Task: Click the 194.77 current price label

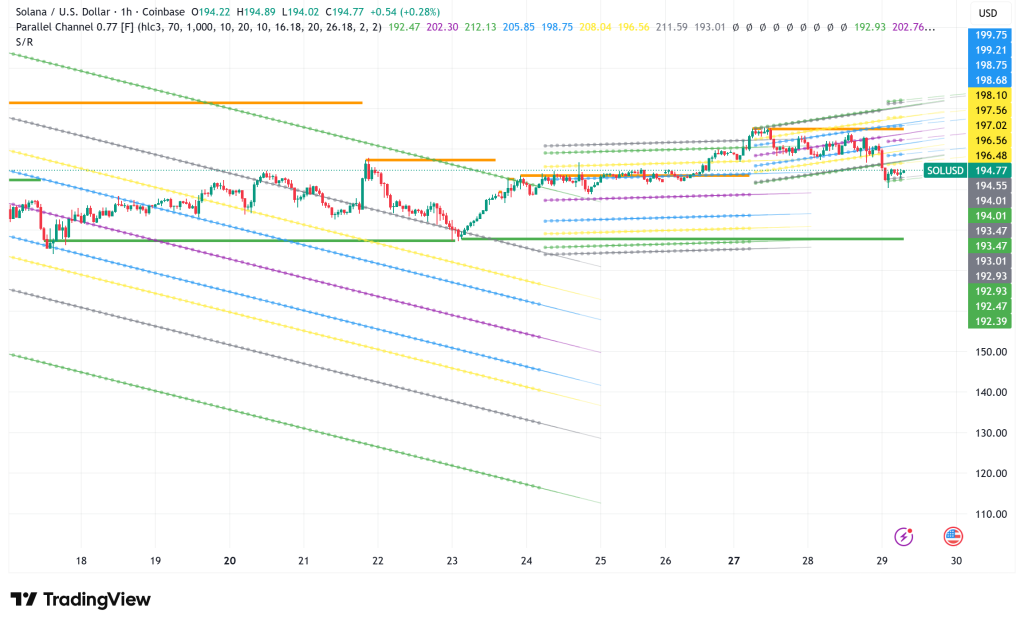Action: tap(990, 171)
